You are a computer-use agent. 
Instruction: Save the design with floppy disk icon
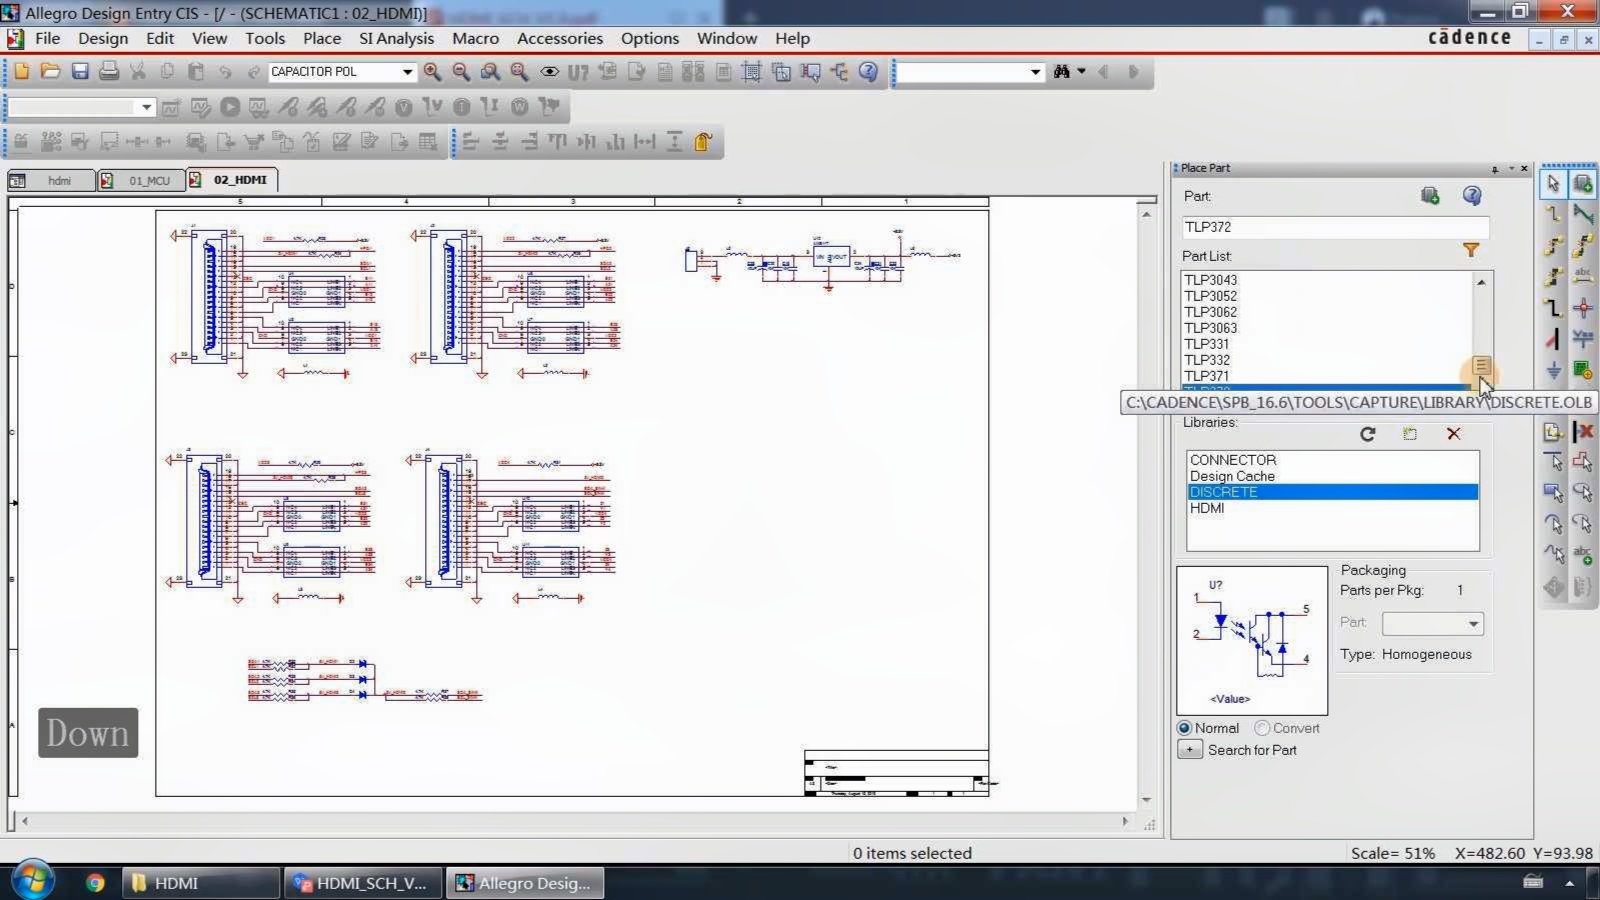[x=80, y=72]
